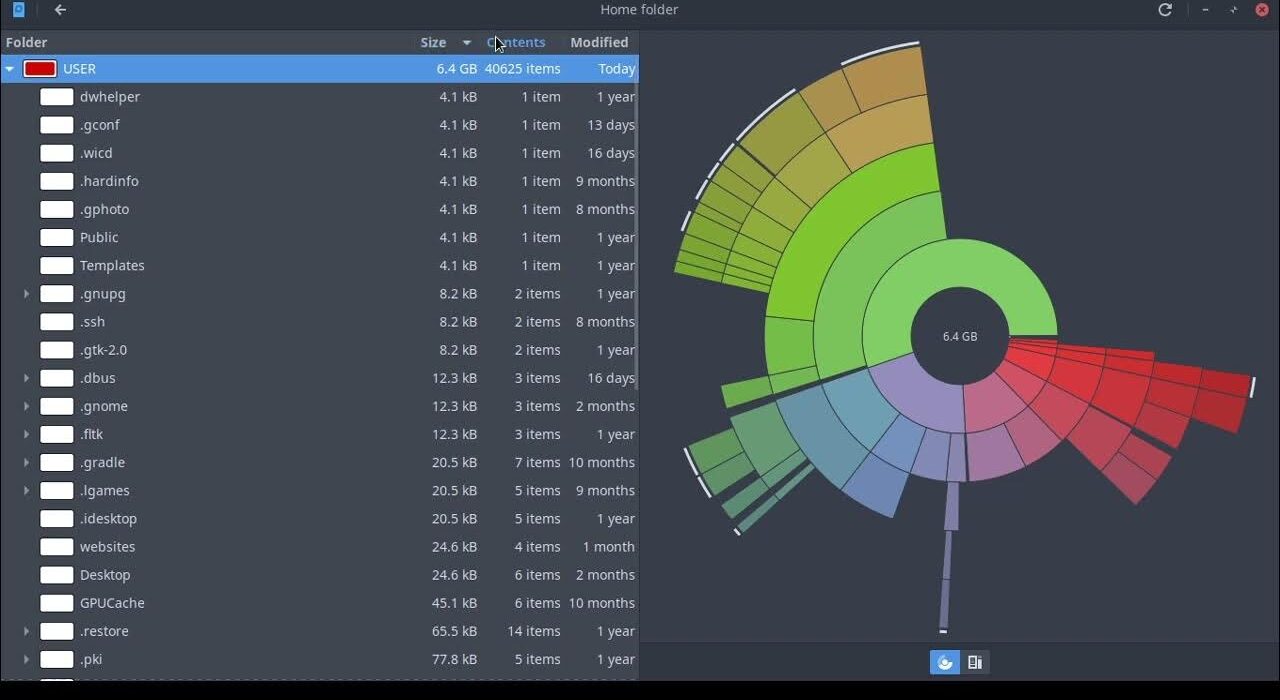
Task: Click the back arrow in the header
Action: [60, 10]
